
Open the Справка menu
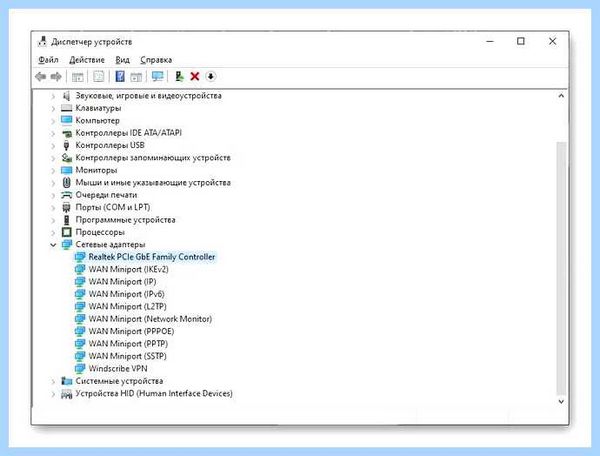tap(156, 60)
